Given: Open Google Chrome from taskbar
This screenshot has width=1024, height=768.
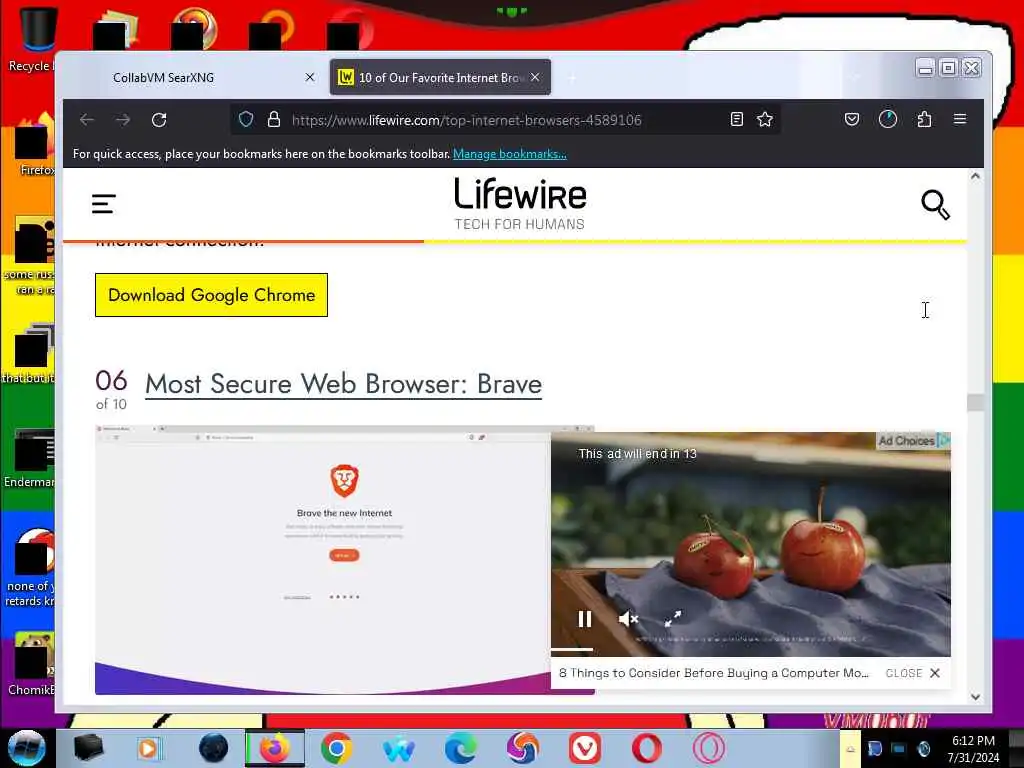Looking at the screenshot, I should point(336,748).
